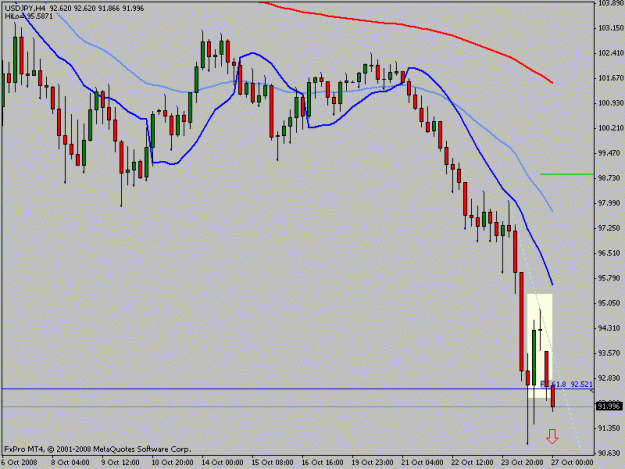Viewport: 625px width, 469px height.
Task: Click the 90.630 price axis label
Action: point(610,453)
